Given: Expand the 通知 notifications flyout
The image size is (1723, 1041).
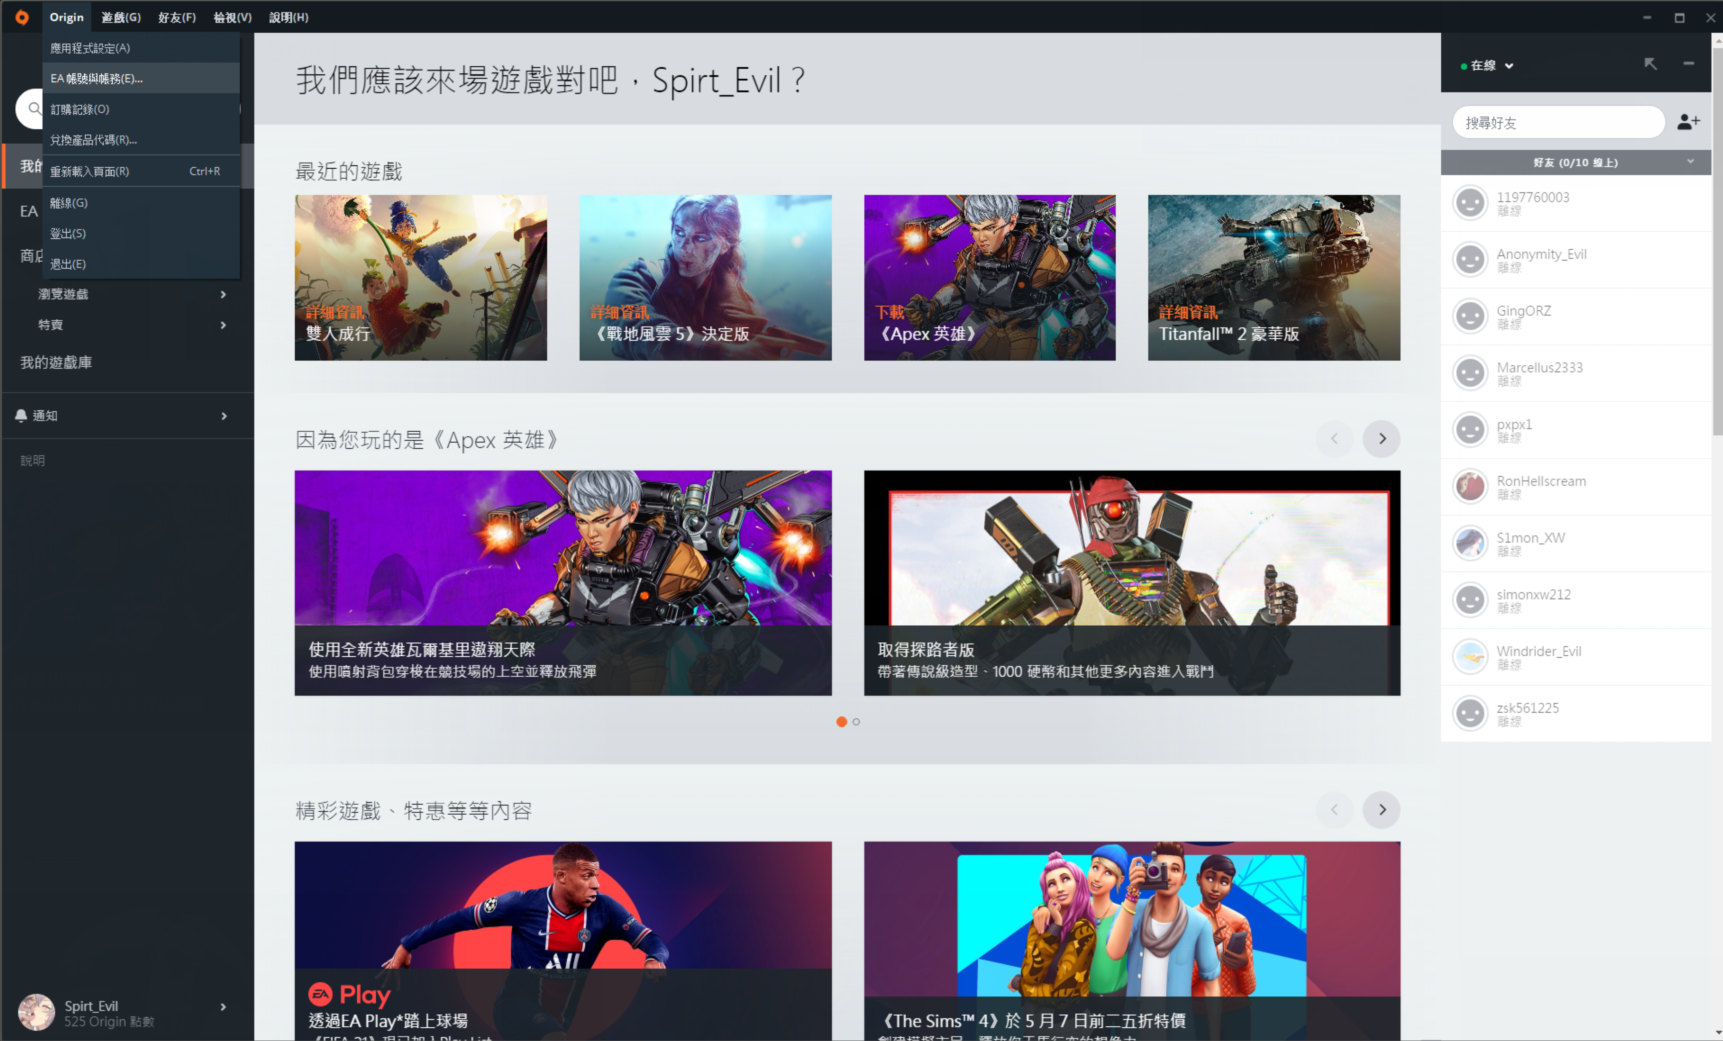Looking at the screenshot, I should coord(223,416).
